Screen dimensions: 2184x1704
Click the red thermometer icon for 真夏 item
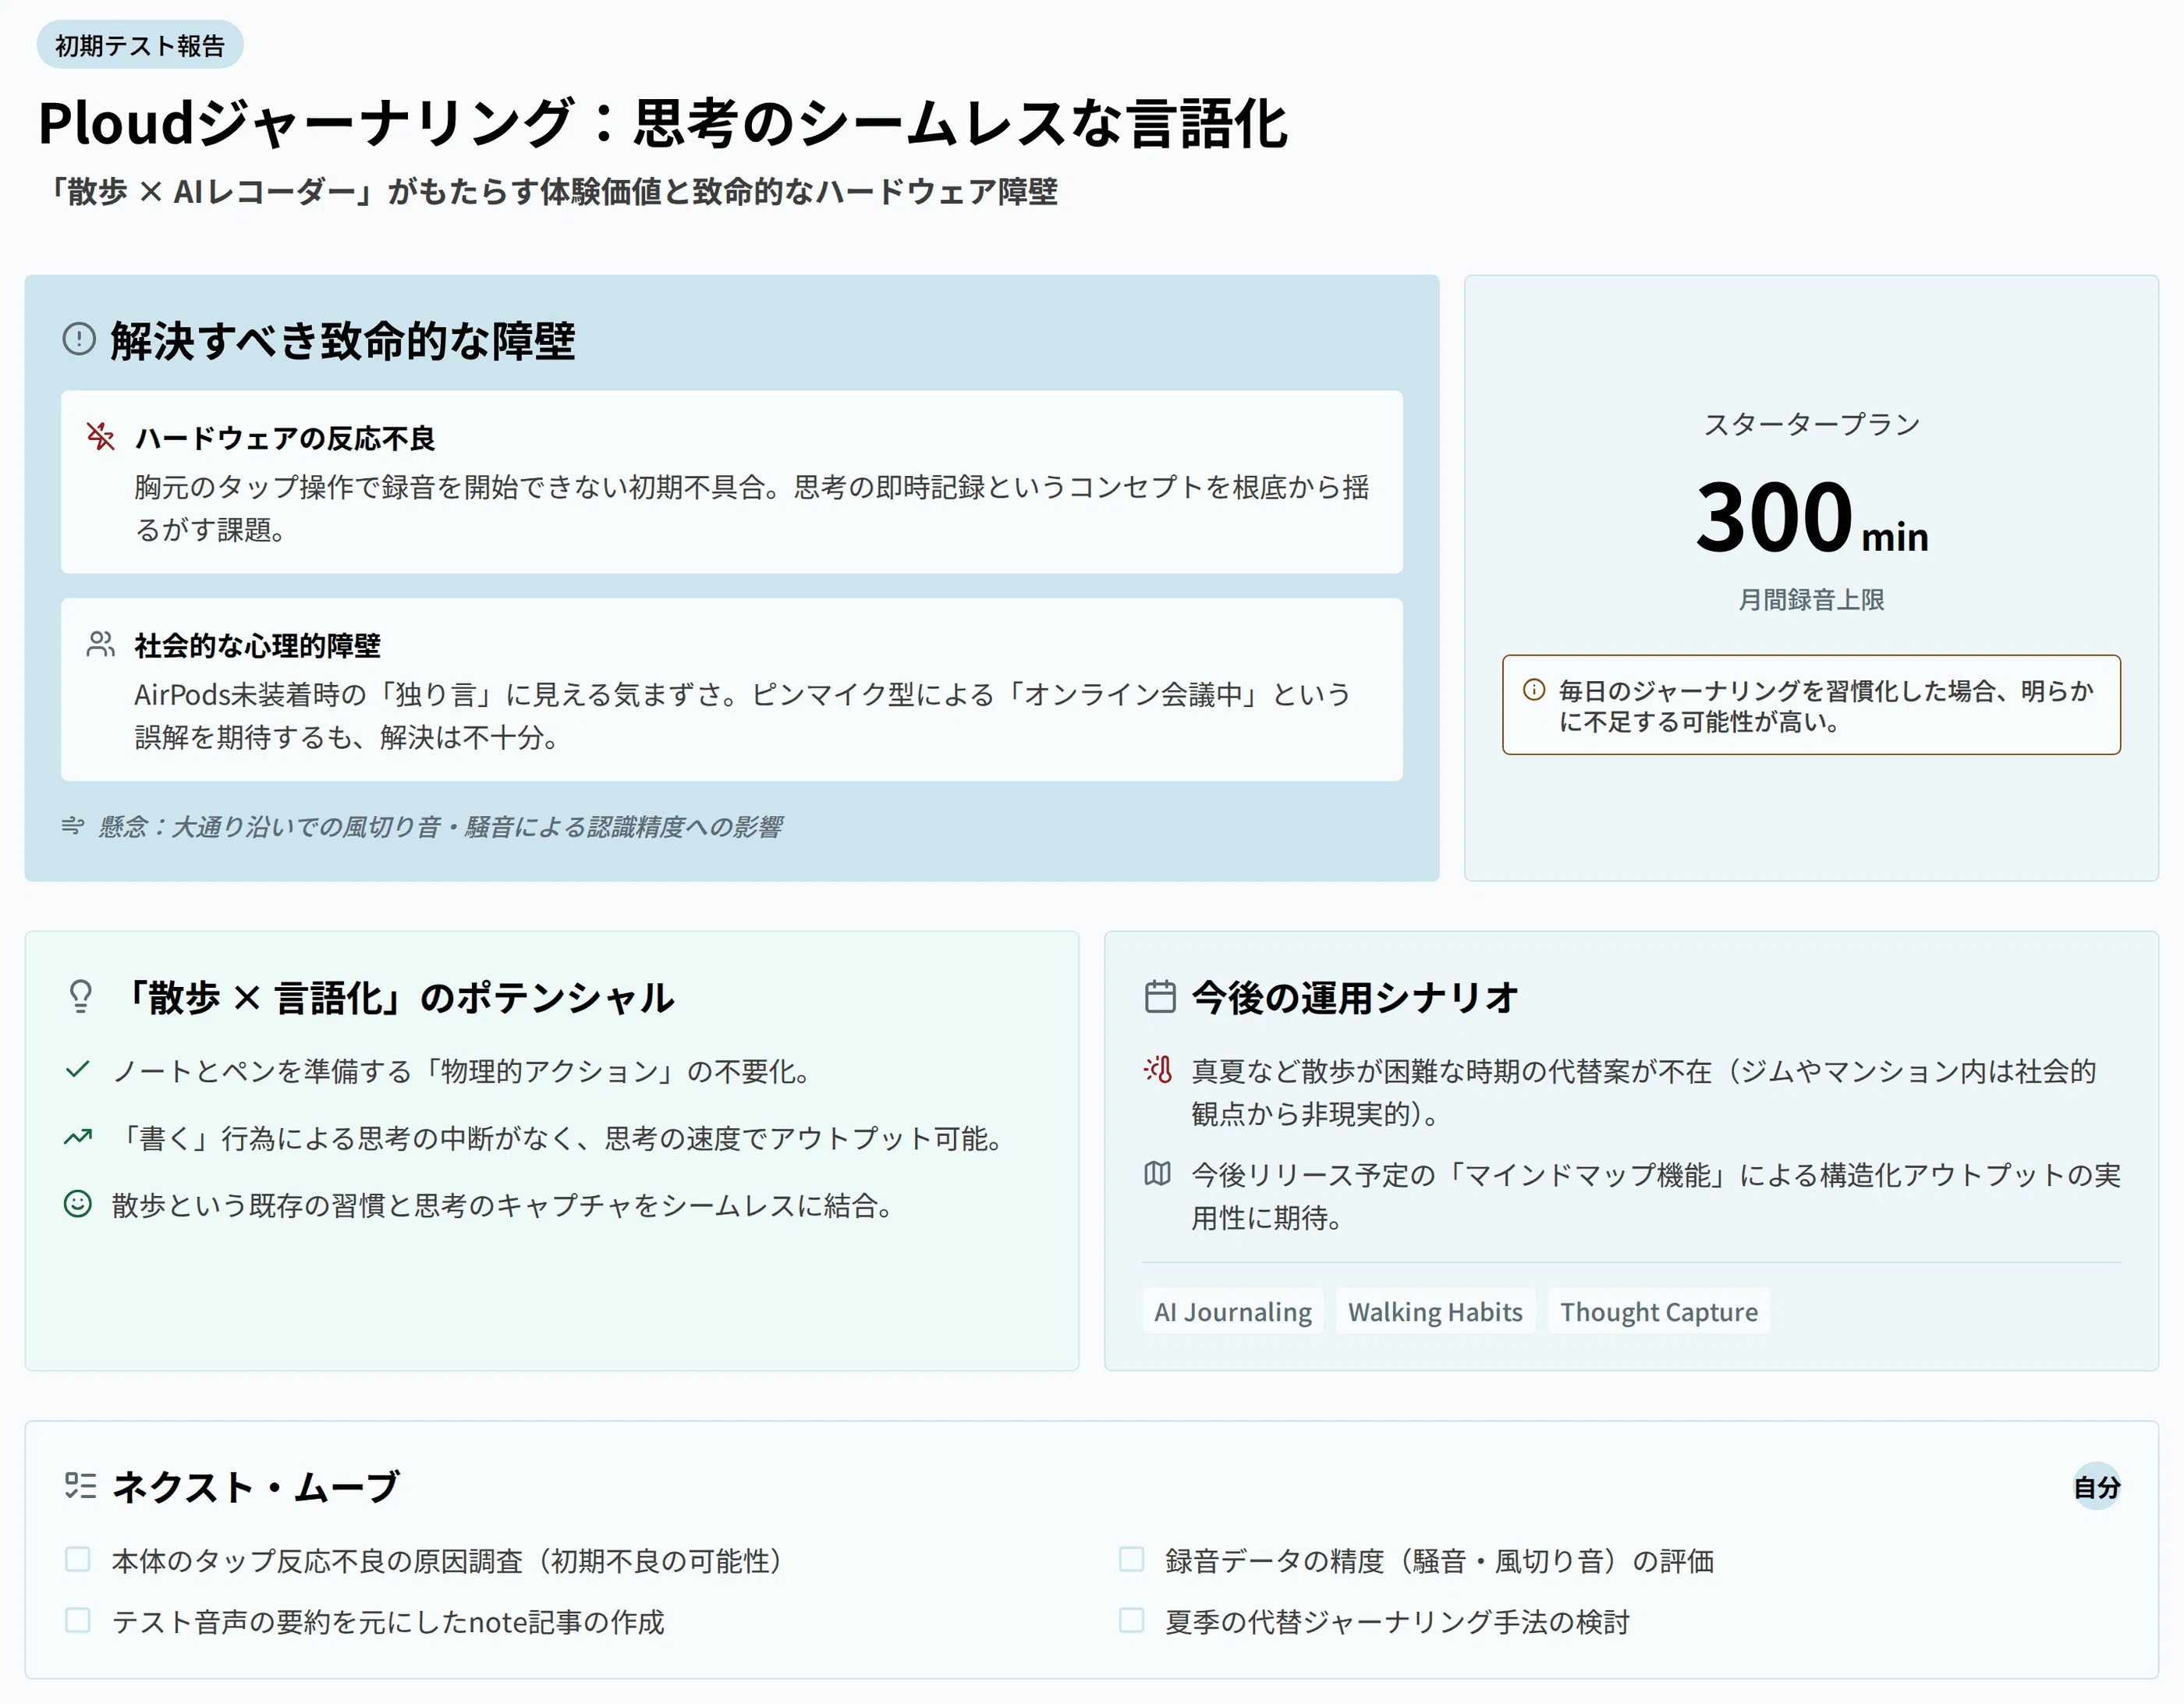click(x=1158, y=1070)
